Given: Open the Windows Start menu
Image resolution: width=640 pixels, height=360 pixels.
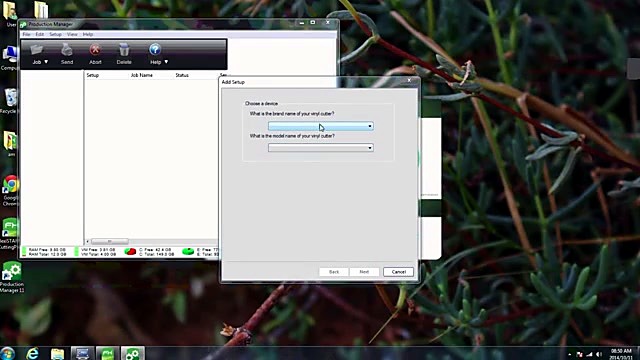Looking at the screenshot, I should point(7,353).
